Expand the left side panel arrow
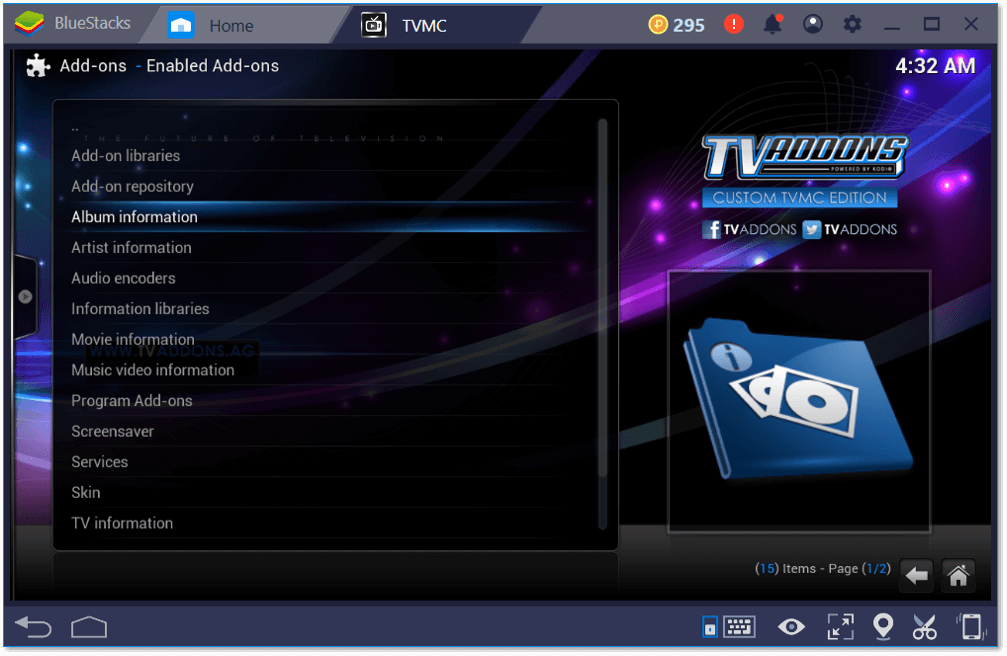Viewport: 1007px width, 656px height. tap(25, 297)
